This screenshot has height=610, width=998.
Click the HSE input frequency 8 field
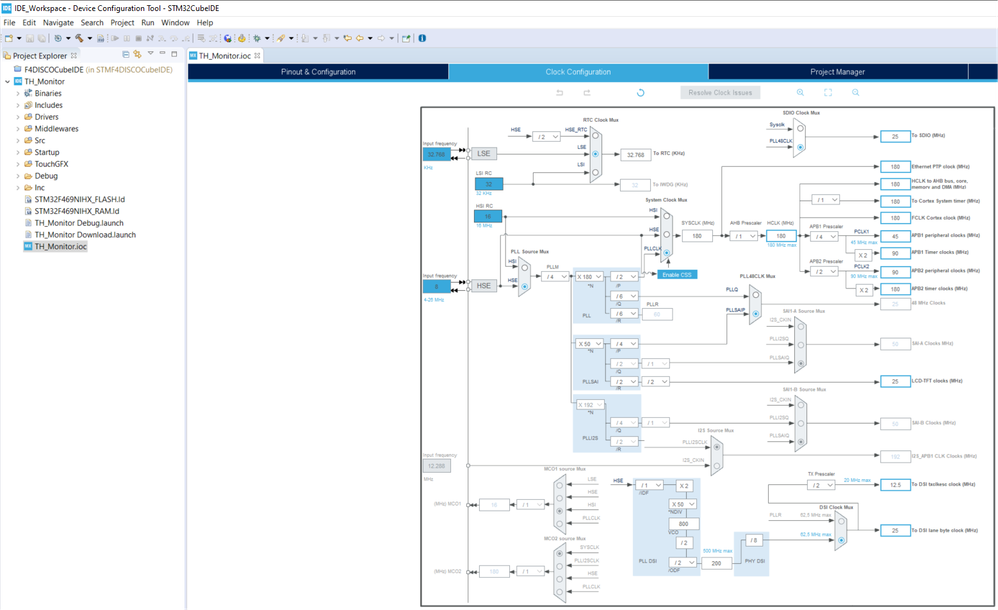[437, 287]
